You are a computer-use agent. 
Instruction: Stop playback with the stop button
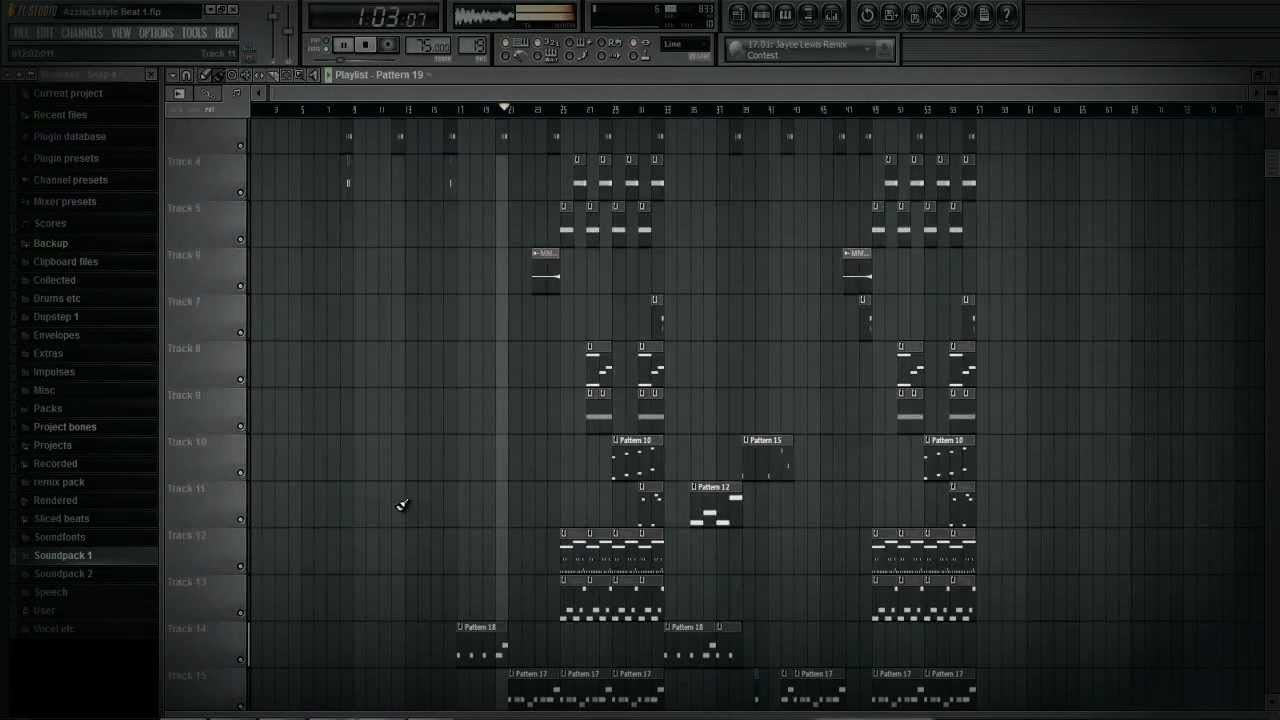(365, 45)
